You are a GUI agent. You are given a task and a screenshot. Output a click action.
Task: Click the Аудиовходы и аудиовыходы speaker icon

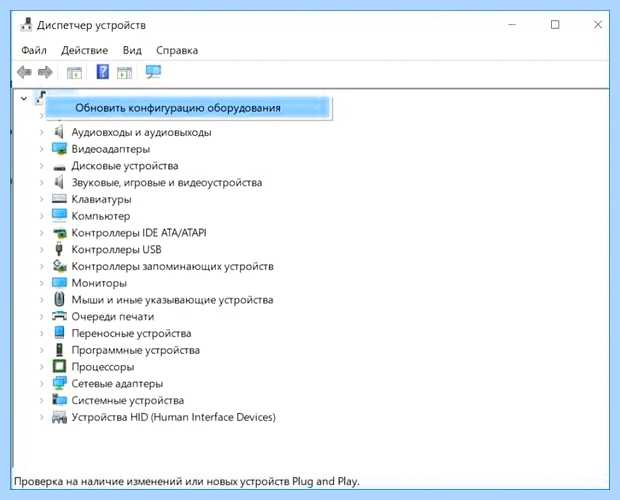(59, 132)
